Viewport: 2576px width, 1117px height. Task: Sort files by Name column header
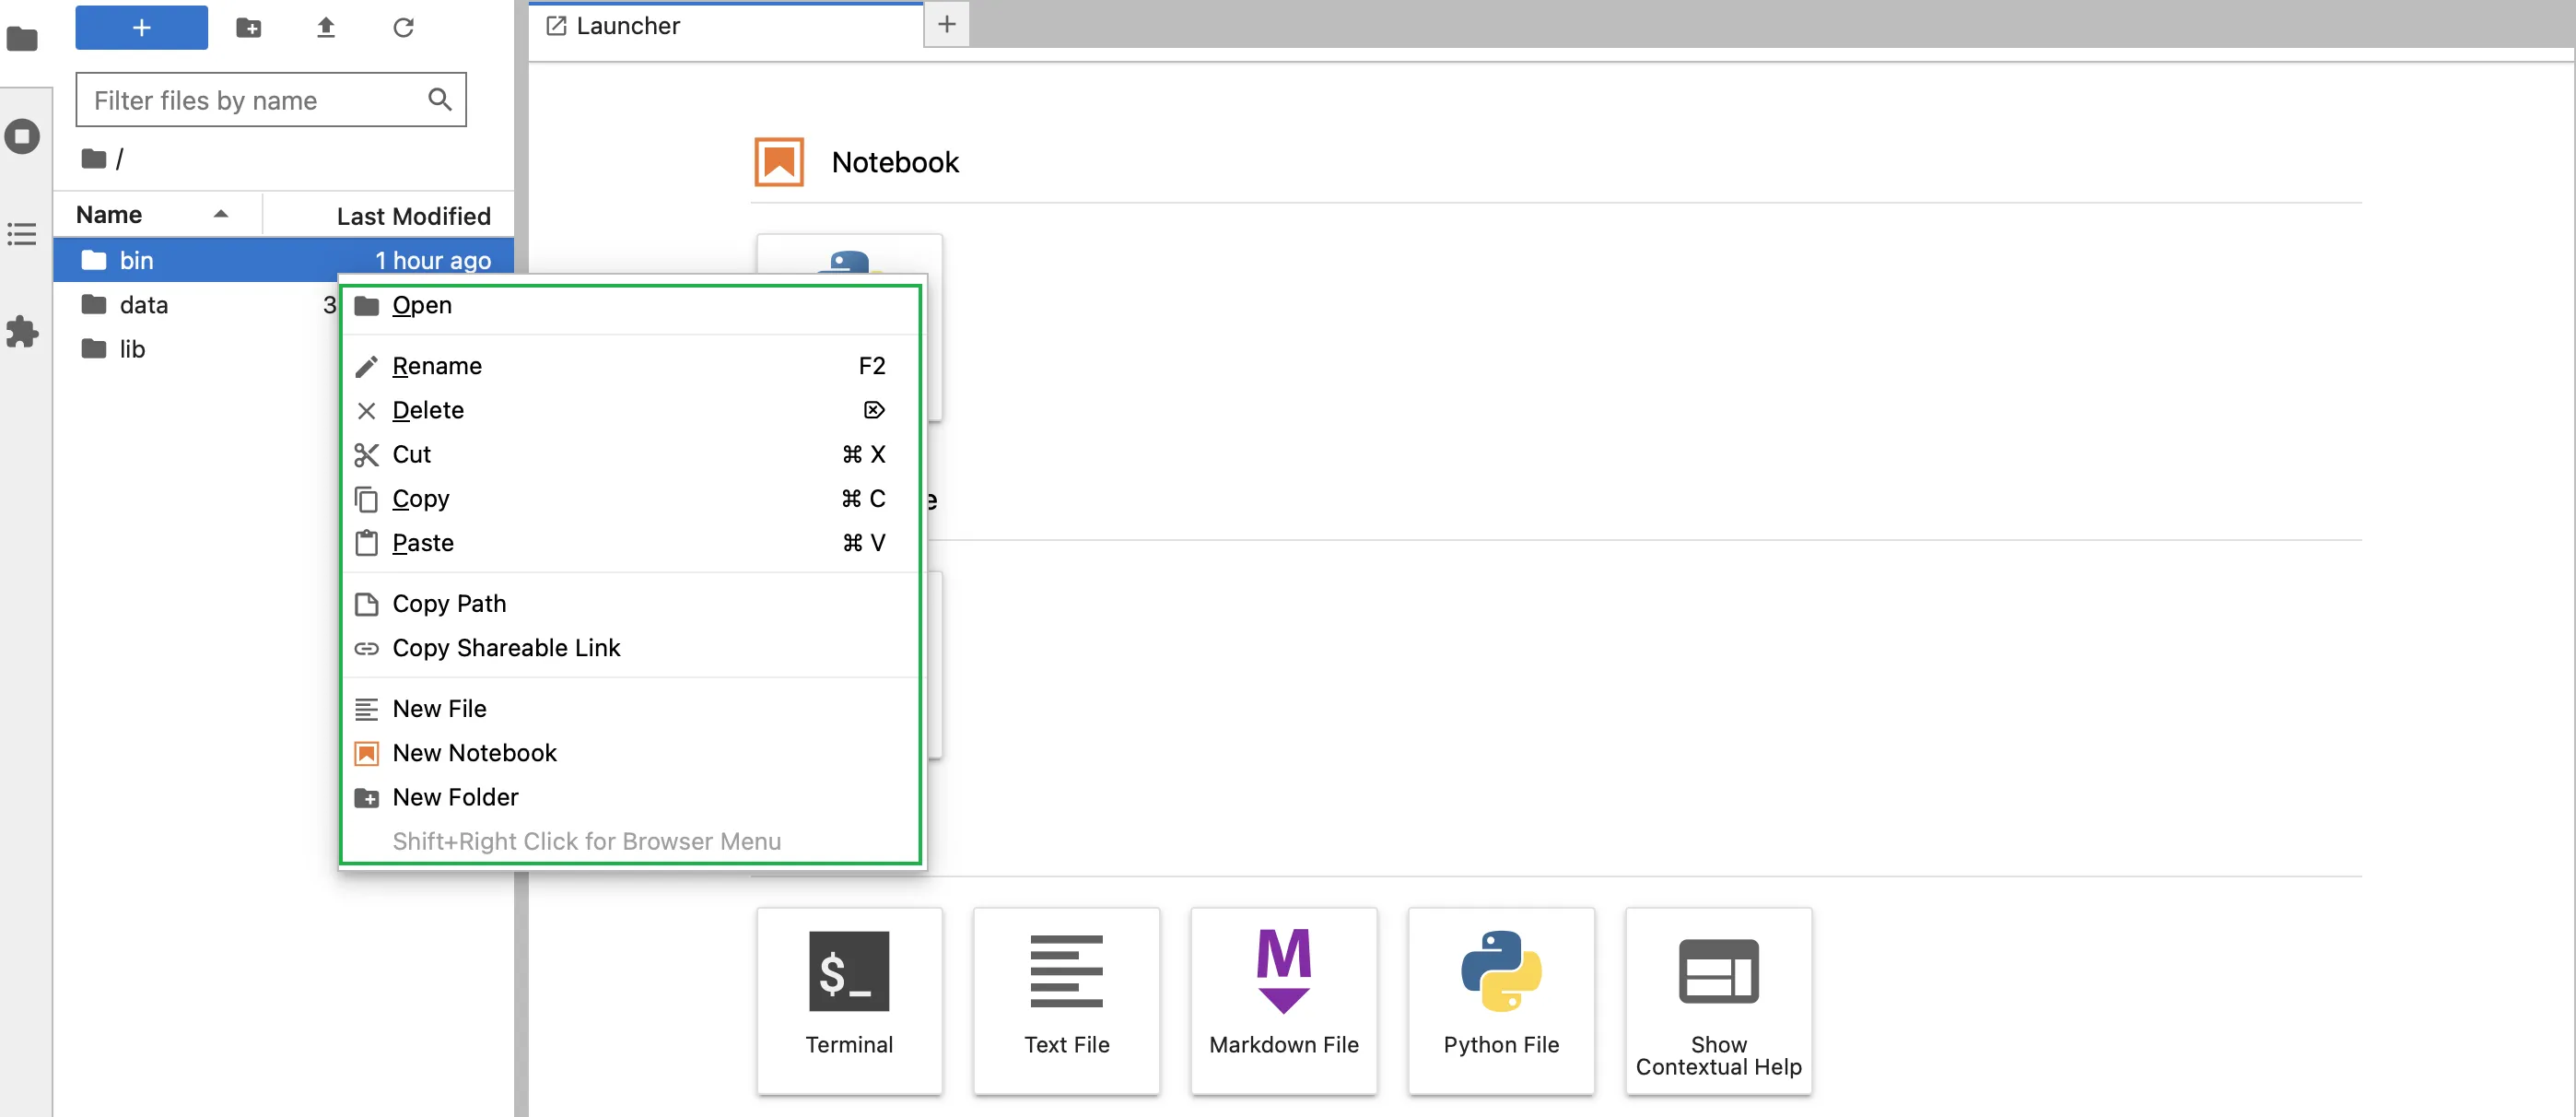(x=157, y=215)
